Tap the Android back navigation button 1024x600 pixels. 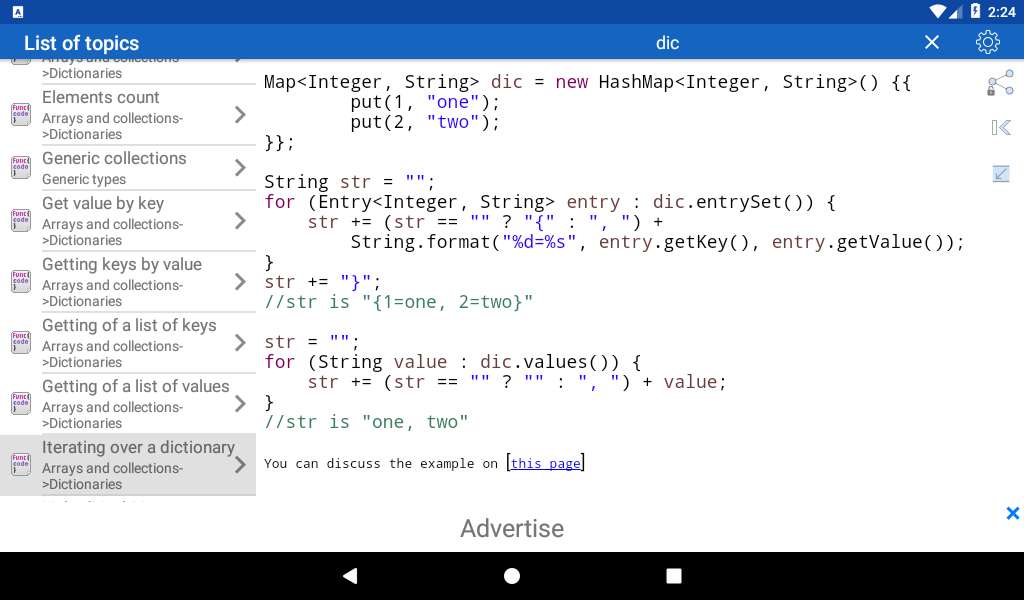pyautogui.click(x=350, y=576)
